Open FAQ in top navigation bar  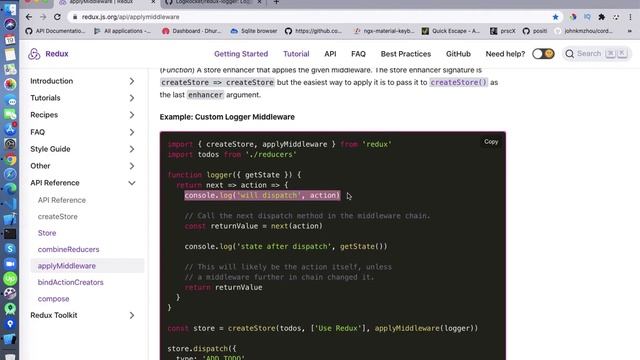pyautogui.click(x=358, y=54)
